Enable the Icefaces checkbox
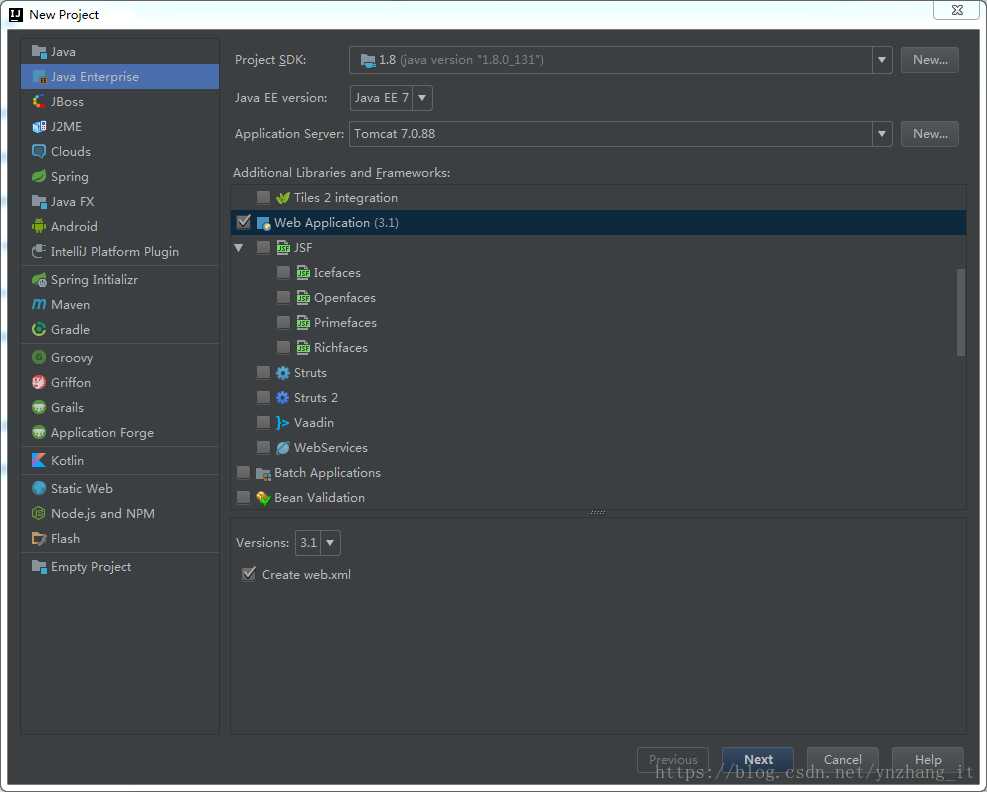The image size is (987, 792). click(x=283, y=273)
